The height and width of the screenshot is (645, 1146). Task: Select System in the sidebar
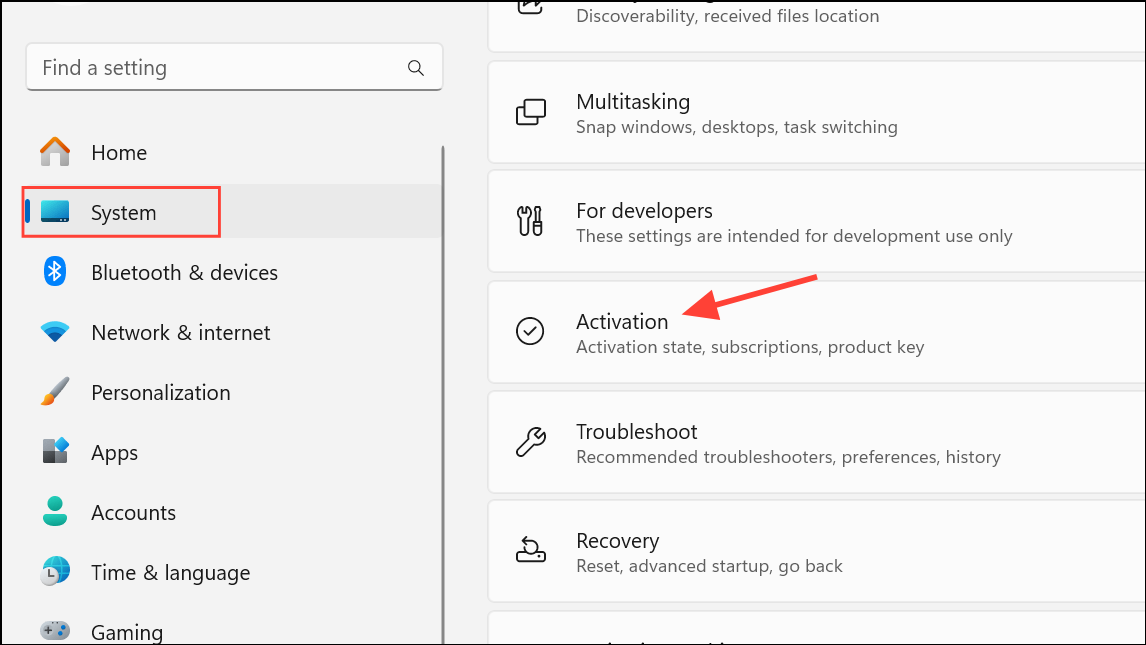tap(123, 213)
